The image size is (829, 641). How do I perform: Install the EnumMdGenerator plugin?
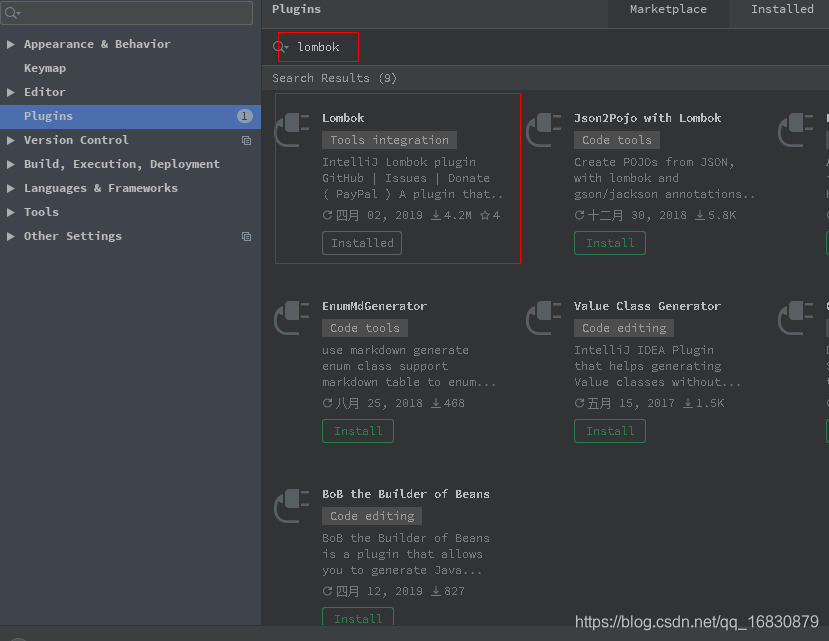(358, 431)
